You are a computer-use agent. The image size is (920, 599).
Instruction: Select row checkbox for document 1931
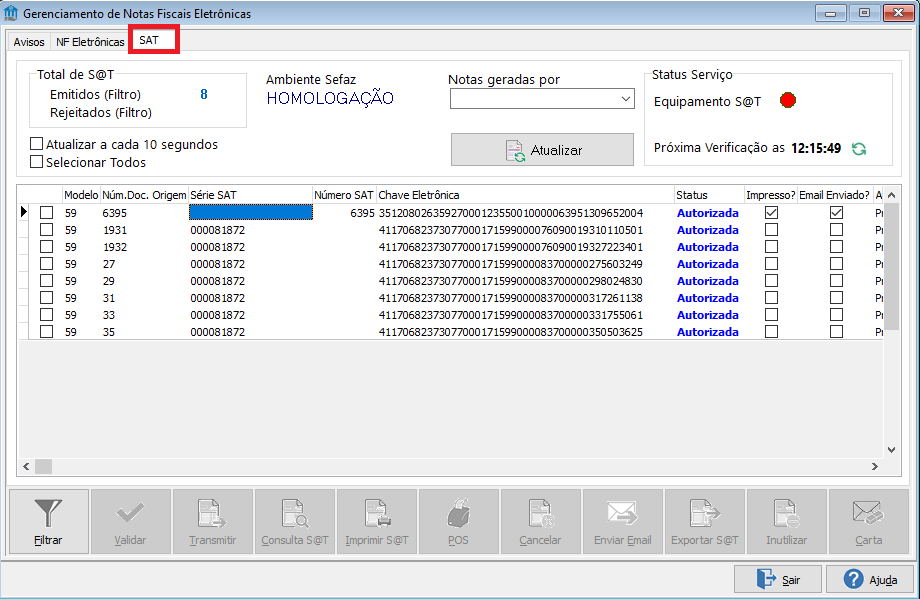point(46,229)
